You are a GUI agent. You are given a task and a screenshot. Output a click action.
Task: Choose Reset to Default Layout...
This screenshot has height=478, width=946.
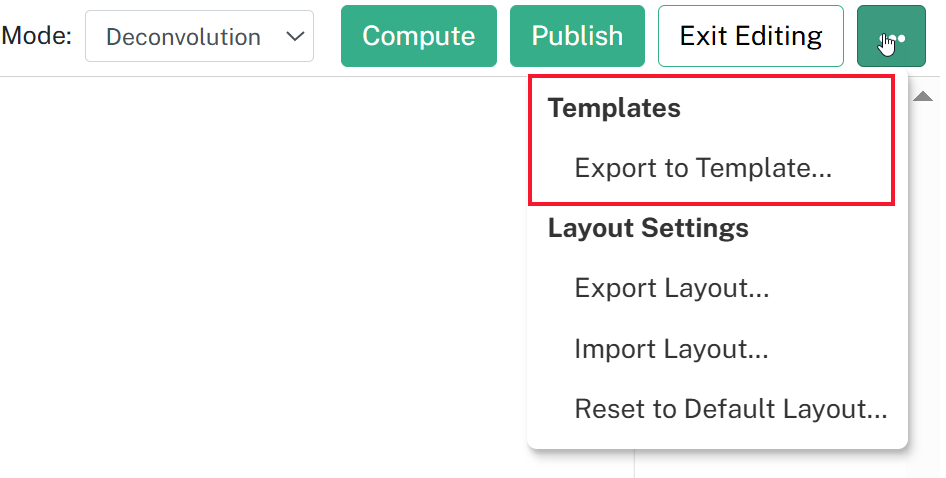click(731, 409)
